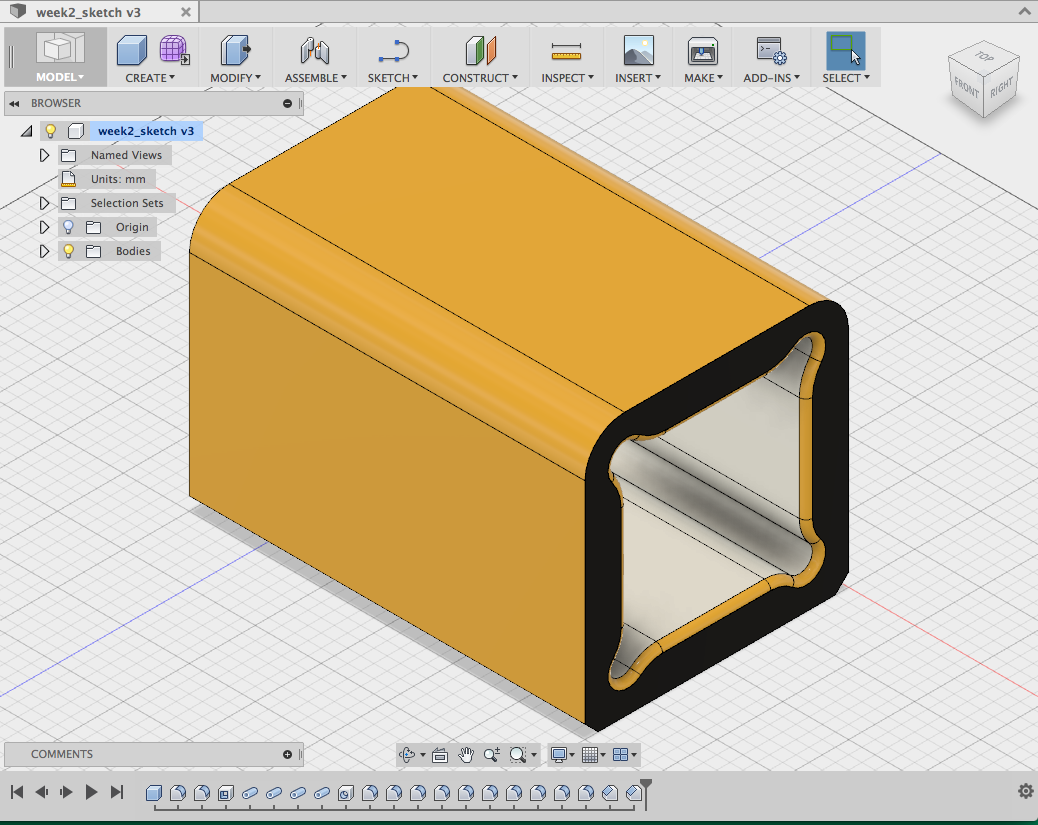Jump to timeline beginning
Viewport: 1038px width, 825px height.
pyautogui.click(x=17, y=792)
